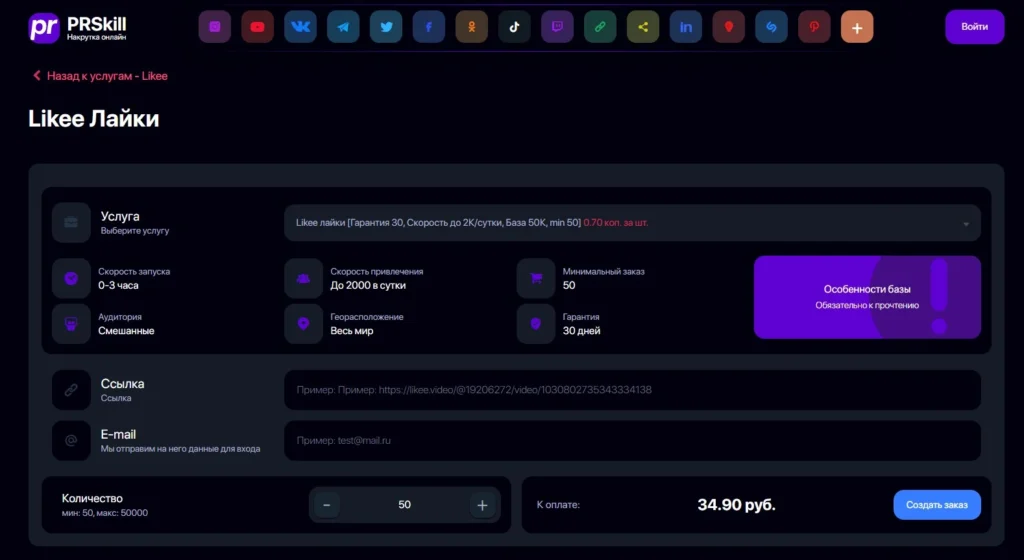Focus the Ссылка link input field
The width and height of the screenshot is (1024, 560).
tap(632, 390)
